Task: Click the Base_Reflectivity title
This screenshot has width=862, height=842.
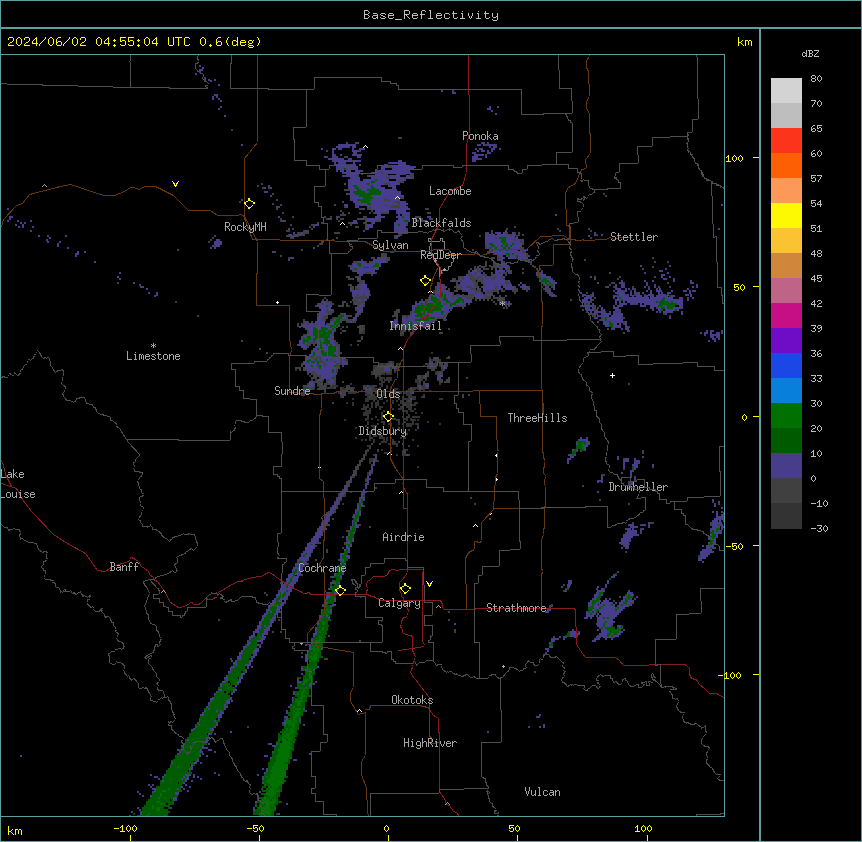Action: 431,15
